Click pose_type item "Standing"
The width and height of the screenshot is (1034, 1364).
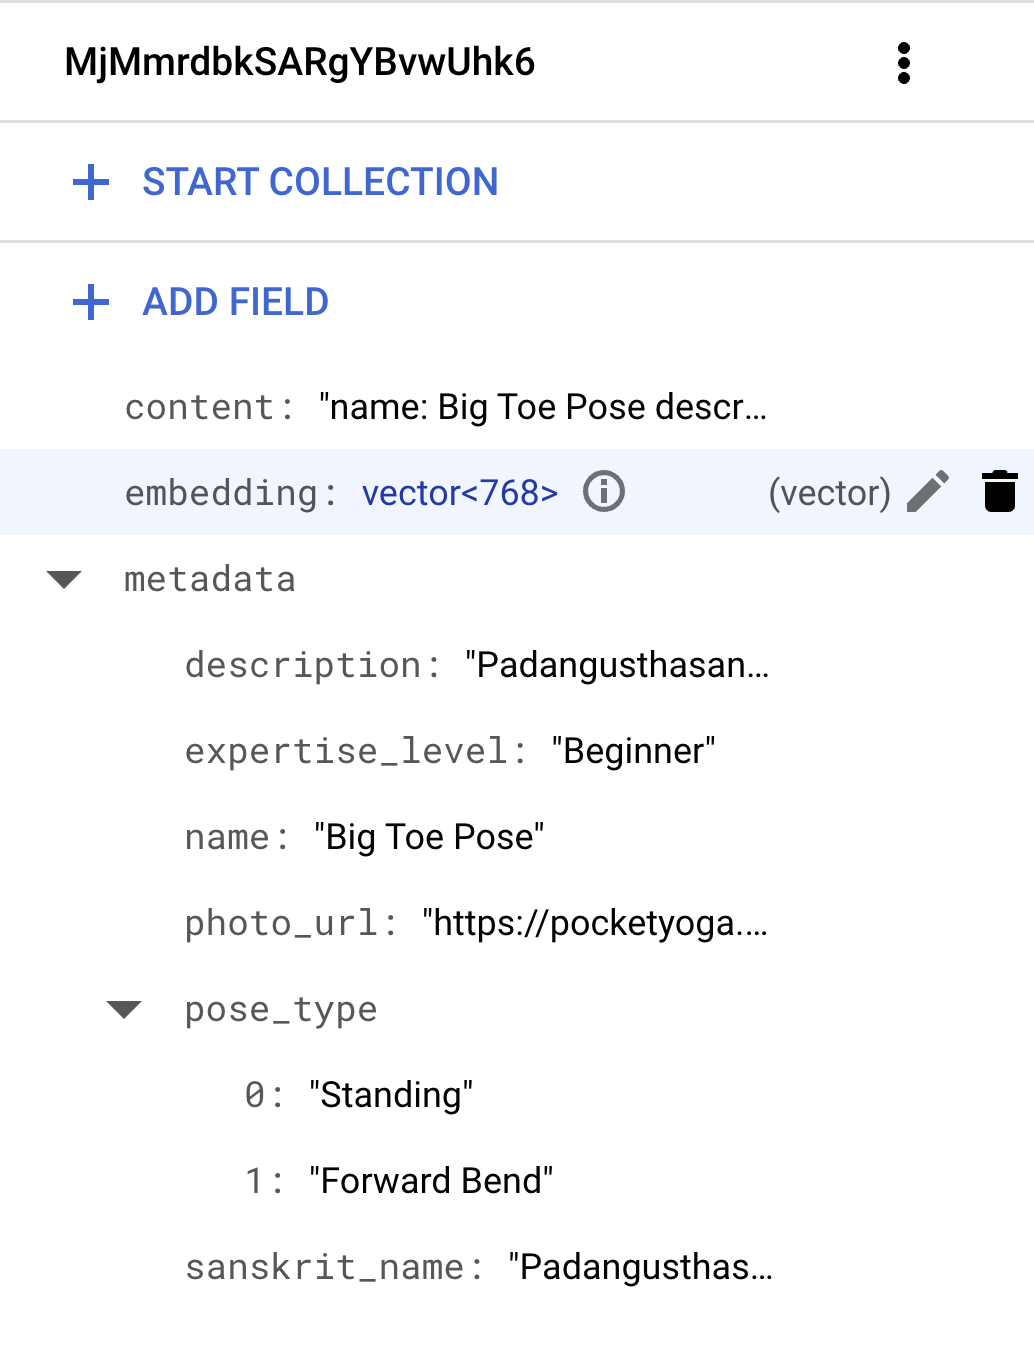point(391,1095)
